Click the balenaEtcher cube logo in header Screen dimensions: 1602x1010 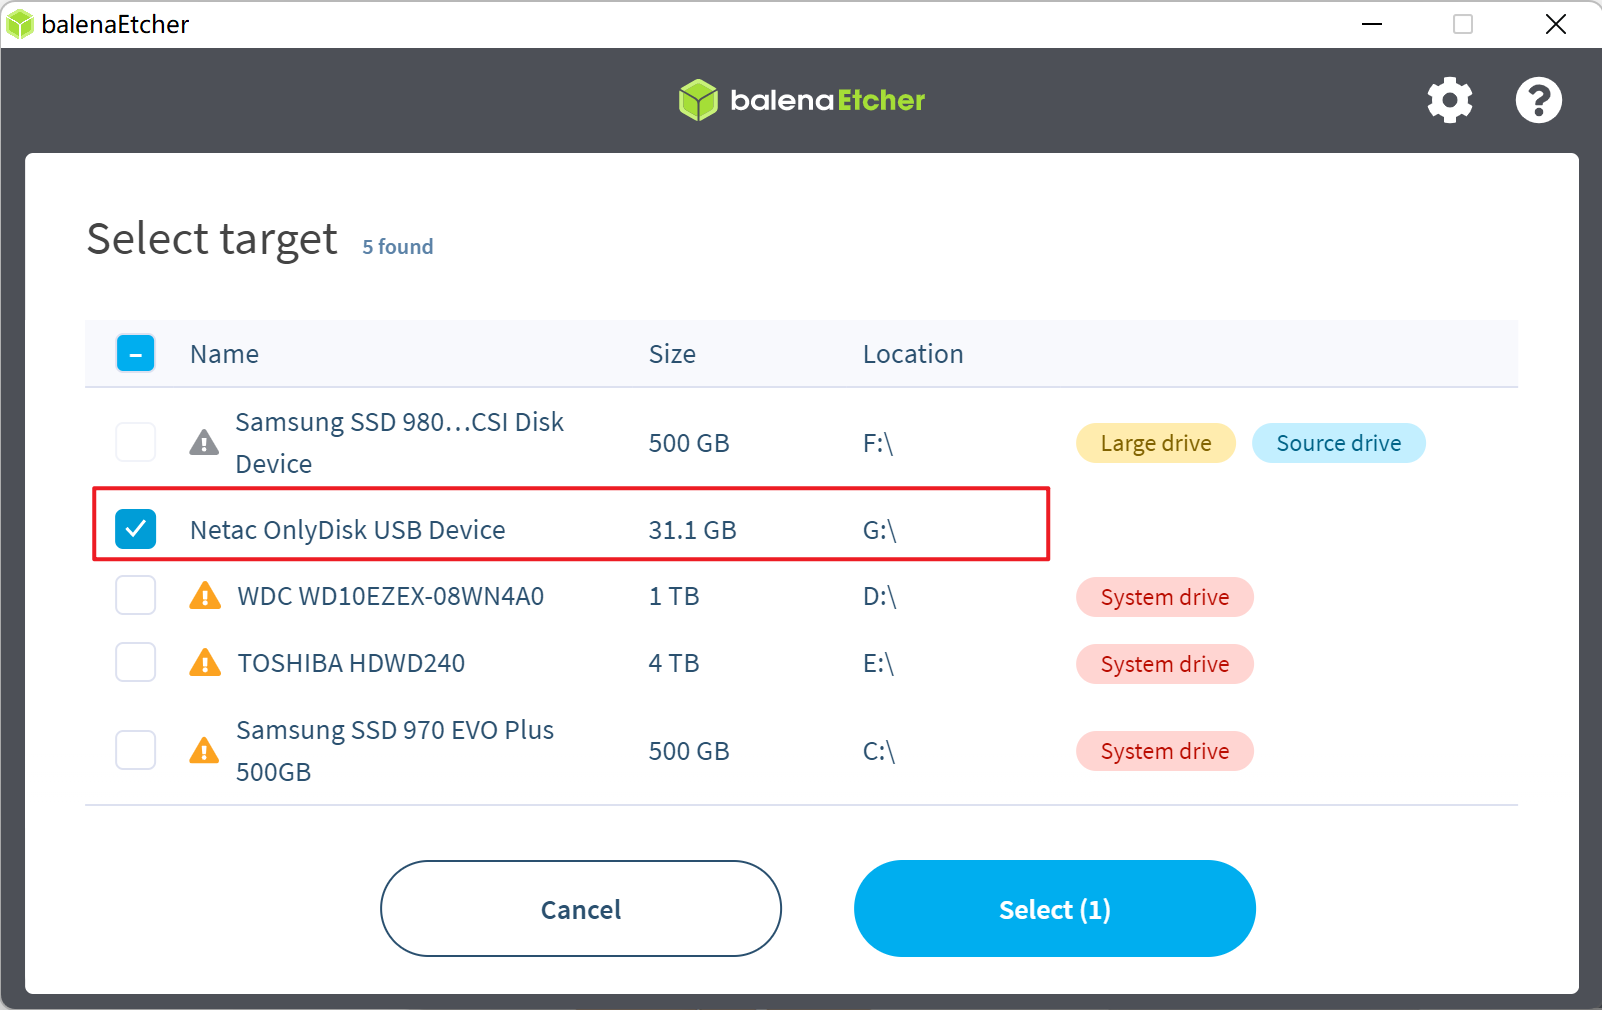698,100
